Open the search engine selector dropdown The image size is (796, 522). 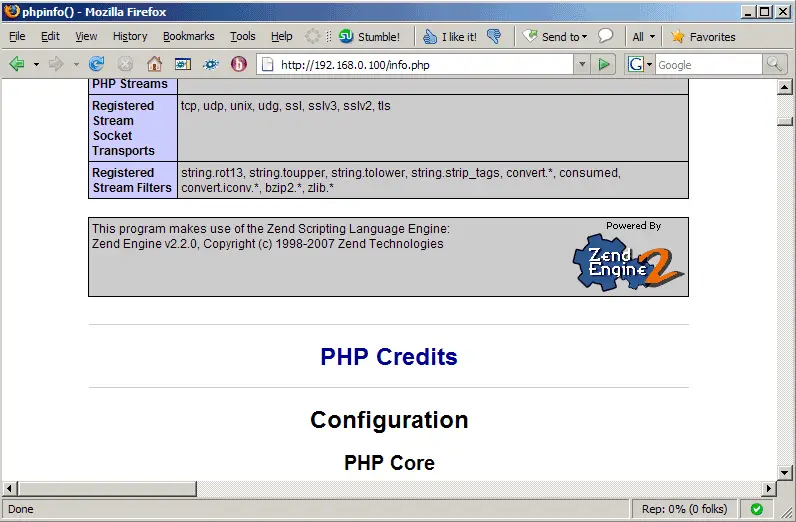(640, 64)
